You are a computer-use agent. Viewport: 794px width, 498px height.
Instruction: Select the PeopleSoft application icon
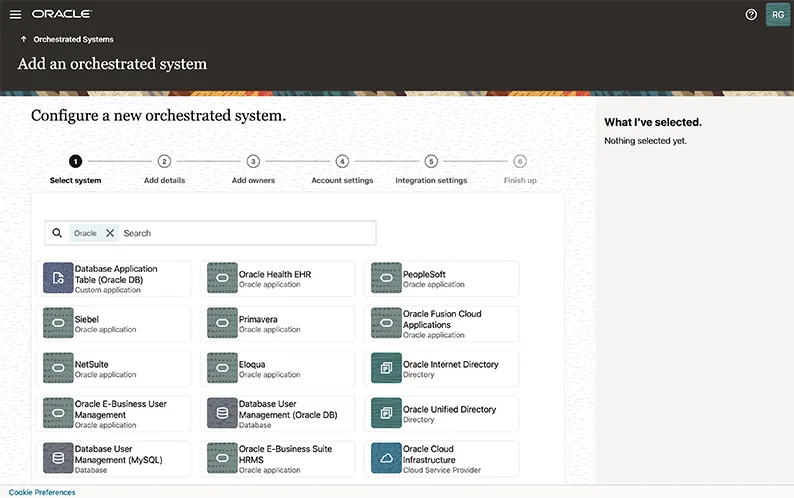click(x=387, y=278)
